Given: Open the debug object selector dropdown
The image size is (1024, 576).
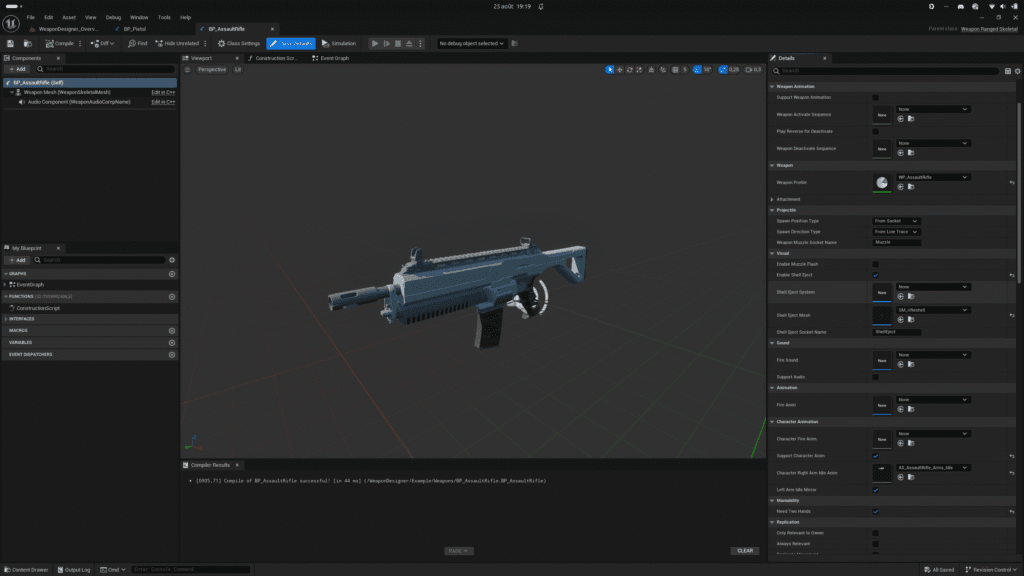Looking at the screenshot, I should click(x=471, y=44).
